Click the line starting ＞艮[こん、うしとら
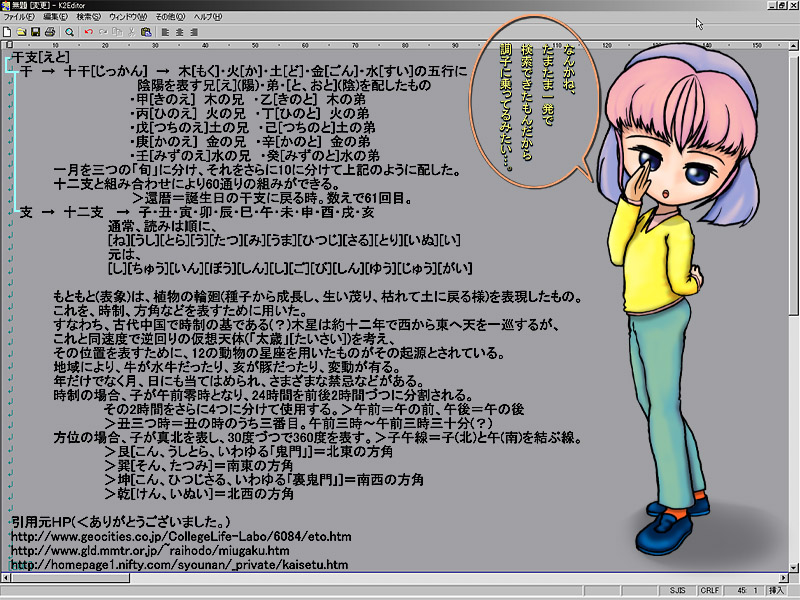Image resolution: width=800 pixels, height=600 pixels. pos(248,452)
